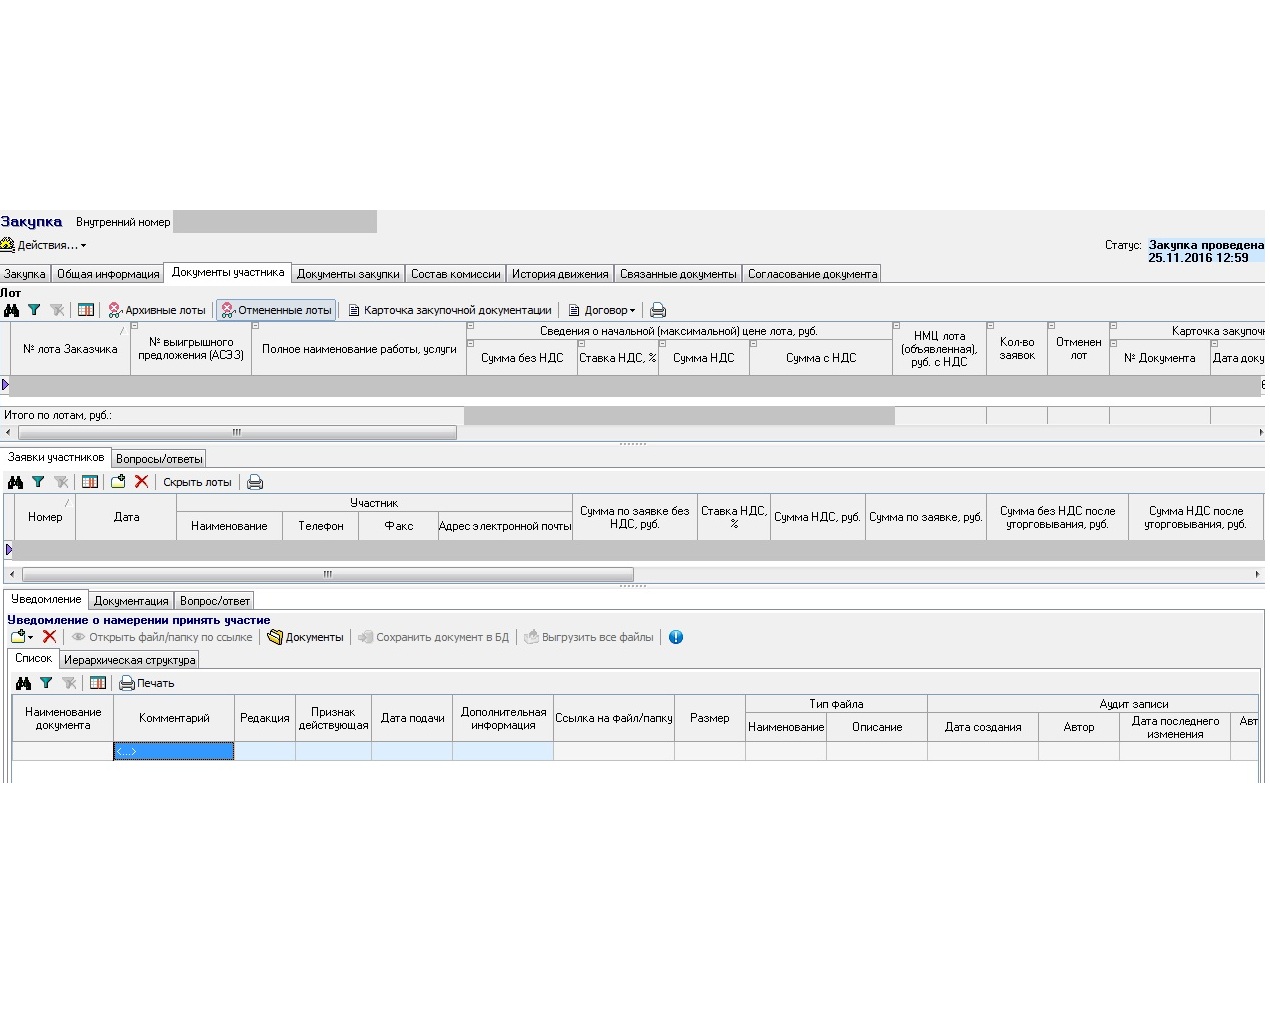Open the Состав комиссии tab
1270x1025 pixels.
tap(456, 274)
